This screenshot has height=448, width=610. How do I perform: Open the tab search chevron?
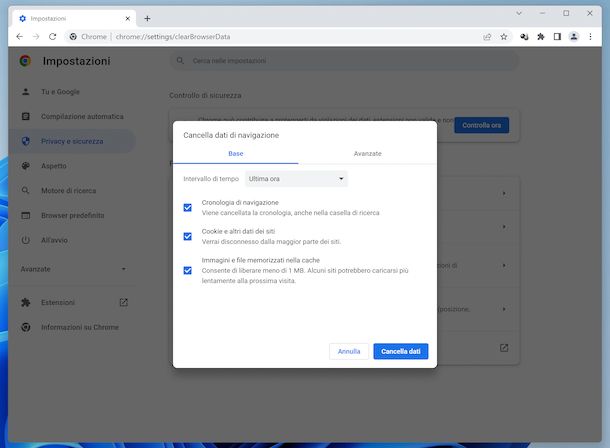[x=519, y=13]
